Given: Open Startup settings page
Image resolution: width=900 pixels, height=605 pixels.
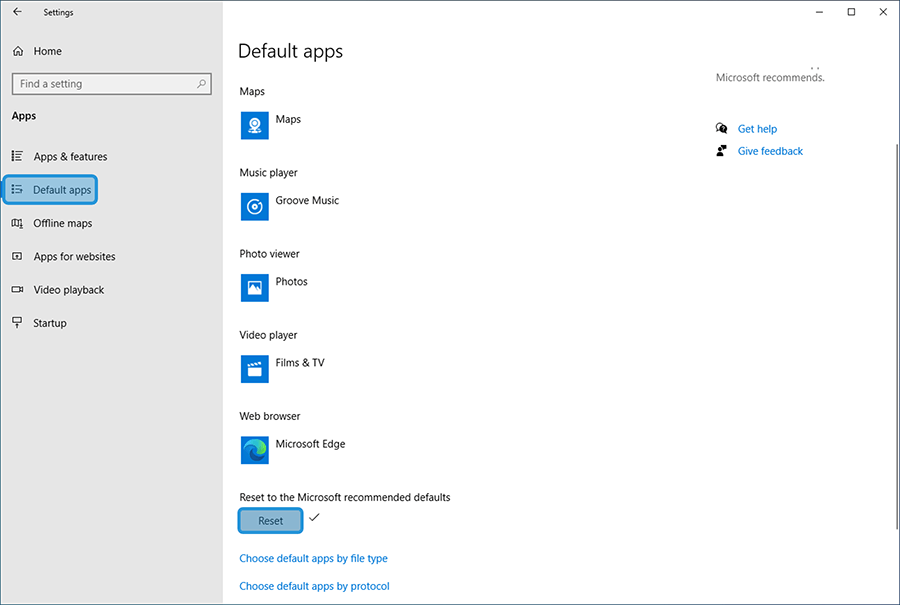Looking at the screenshot, I should (x=50, y=323).
